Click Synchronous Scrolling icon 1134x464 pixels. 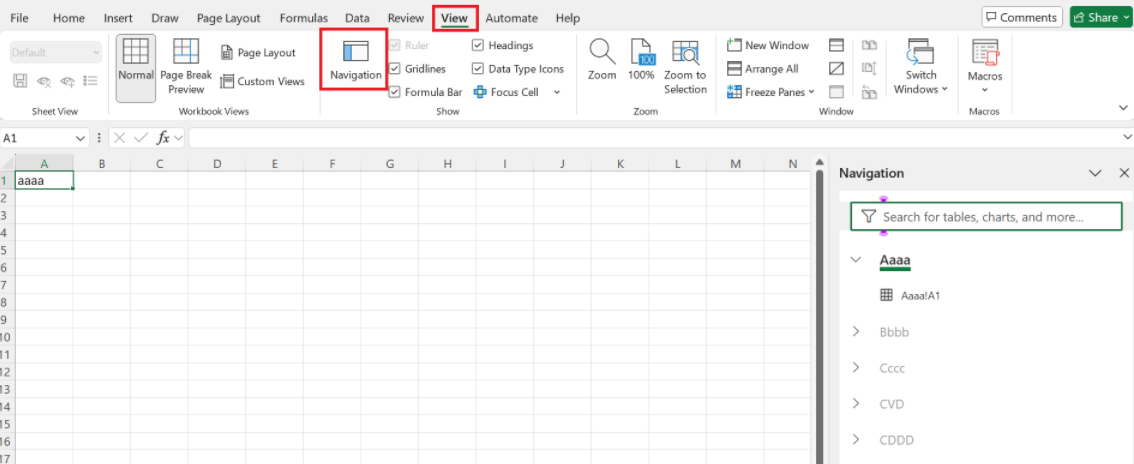coord(869,69)
